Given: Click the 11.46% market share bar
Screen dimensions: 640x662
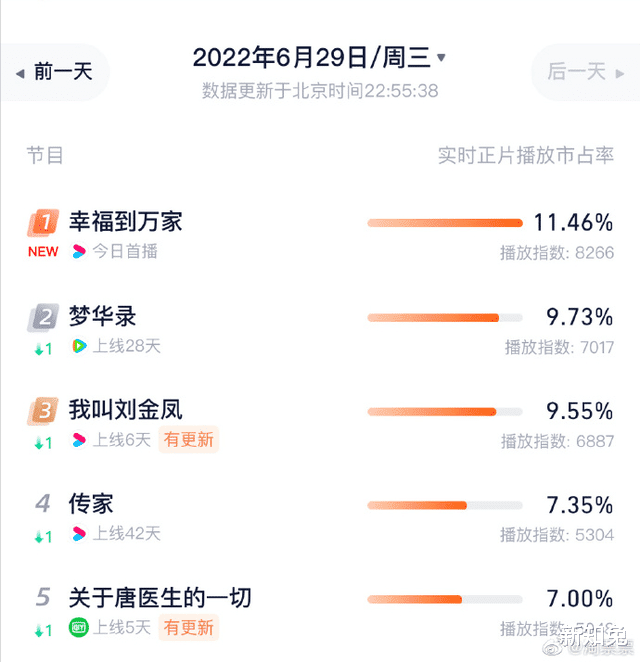Looking at the screenshot, I should click(x=445, y=223).
